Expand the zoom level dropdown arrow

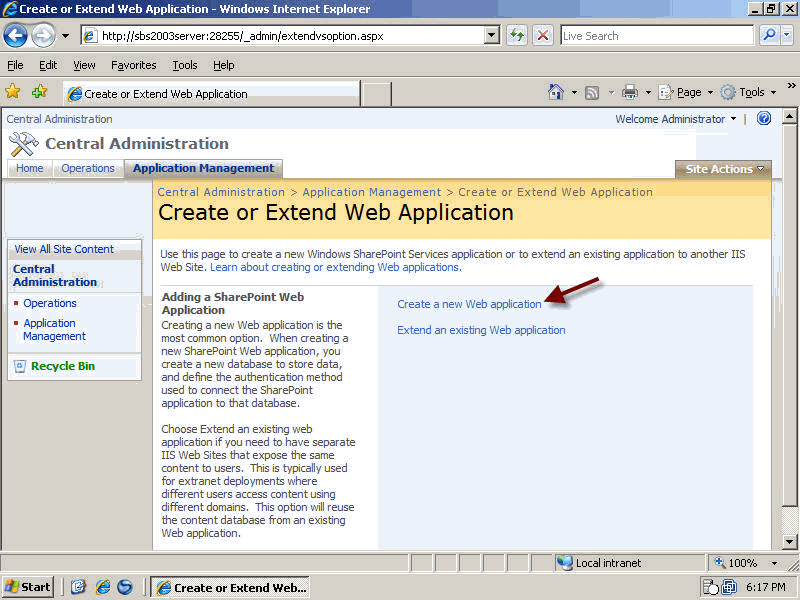click(x=774, y=563)
